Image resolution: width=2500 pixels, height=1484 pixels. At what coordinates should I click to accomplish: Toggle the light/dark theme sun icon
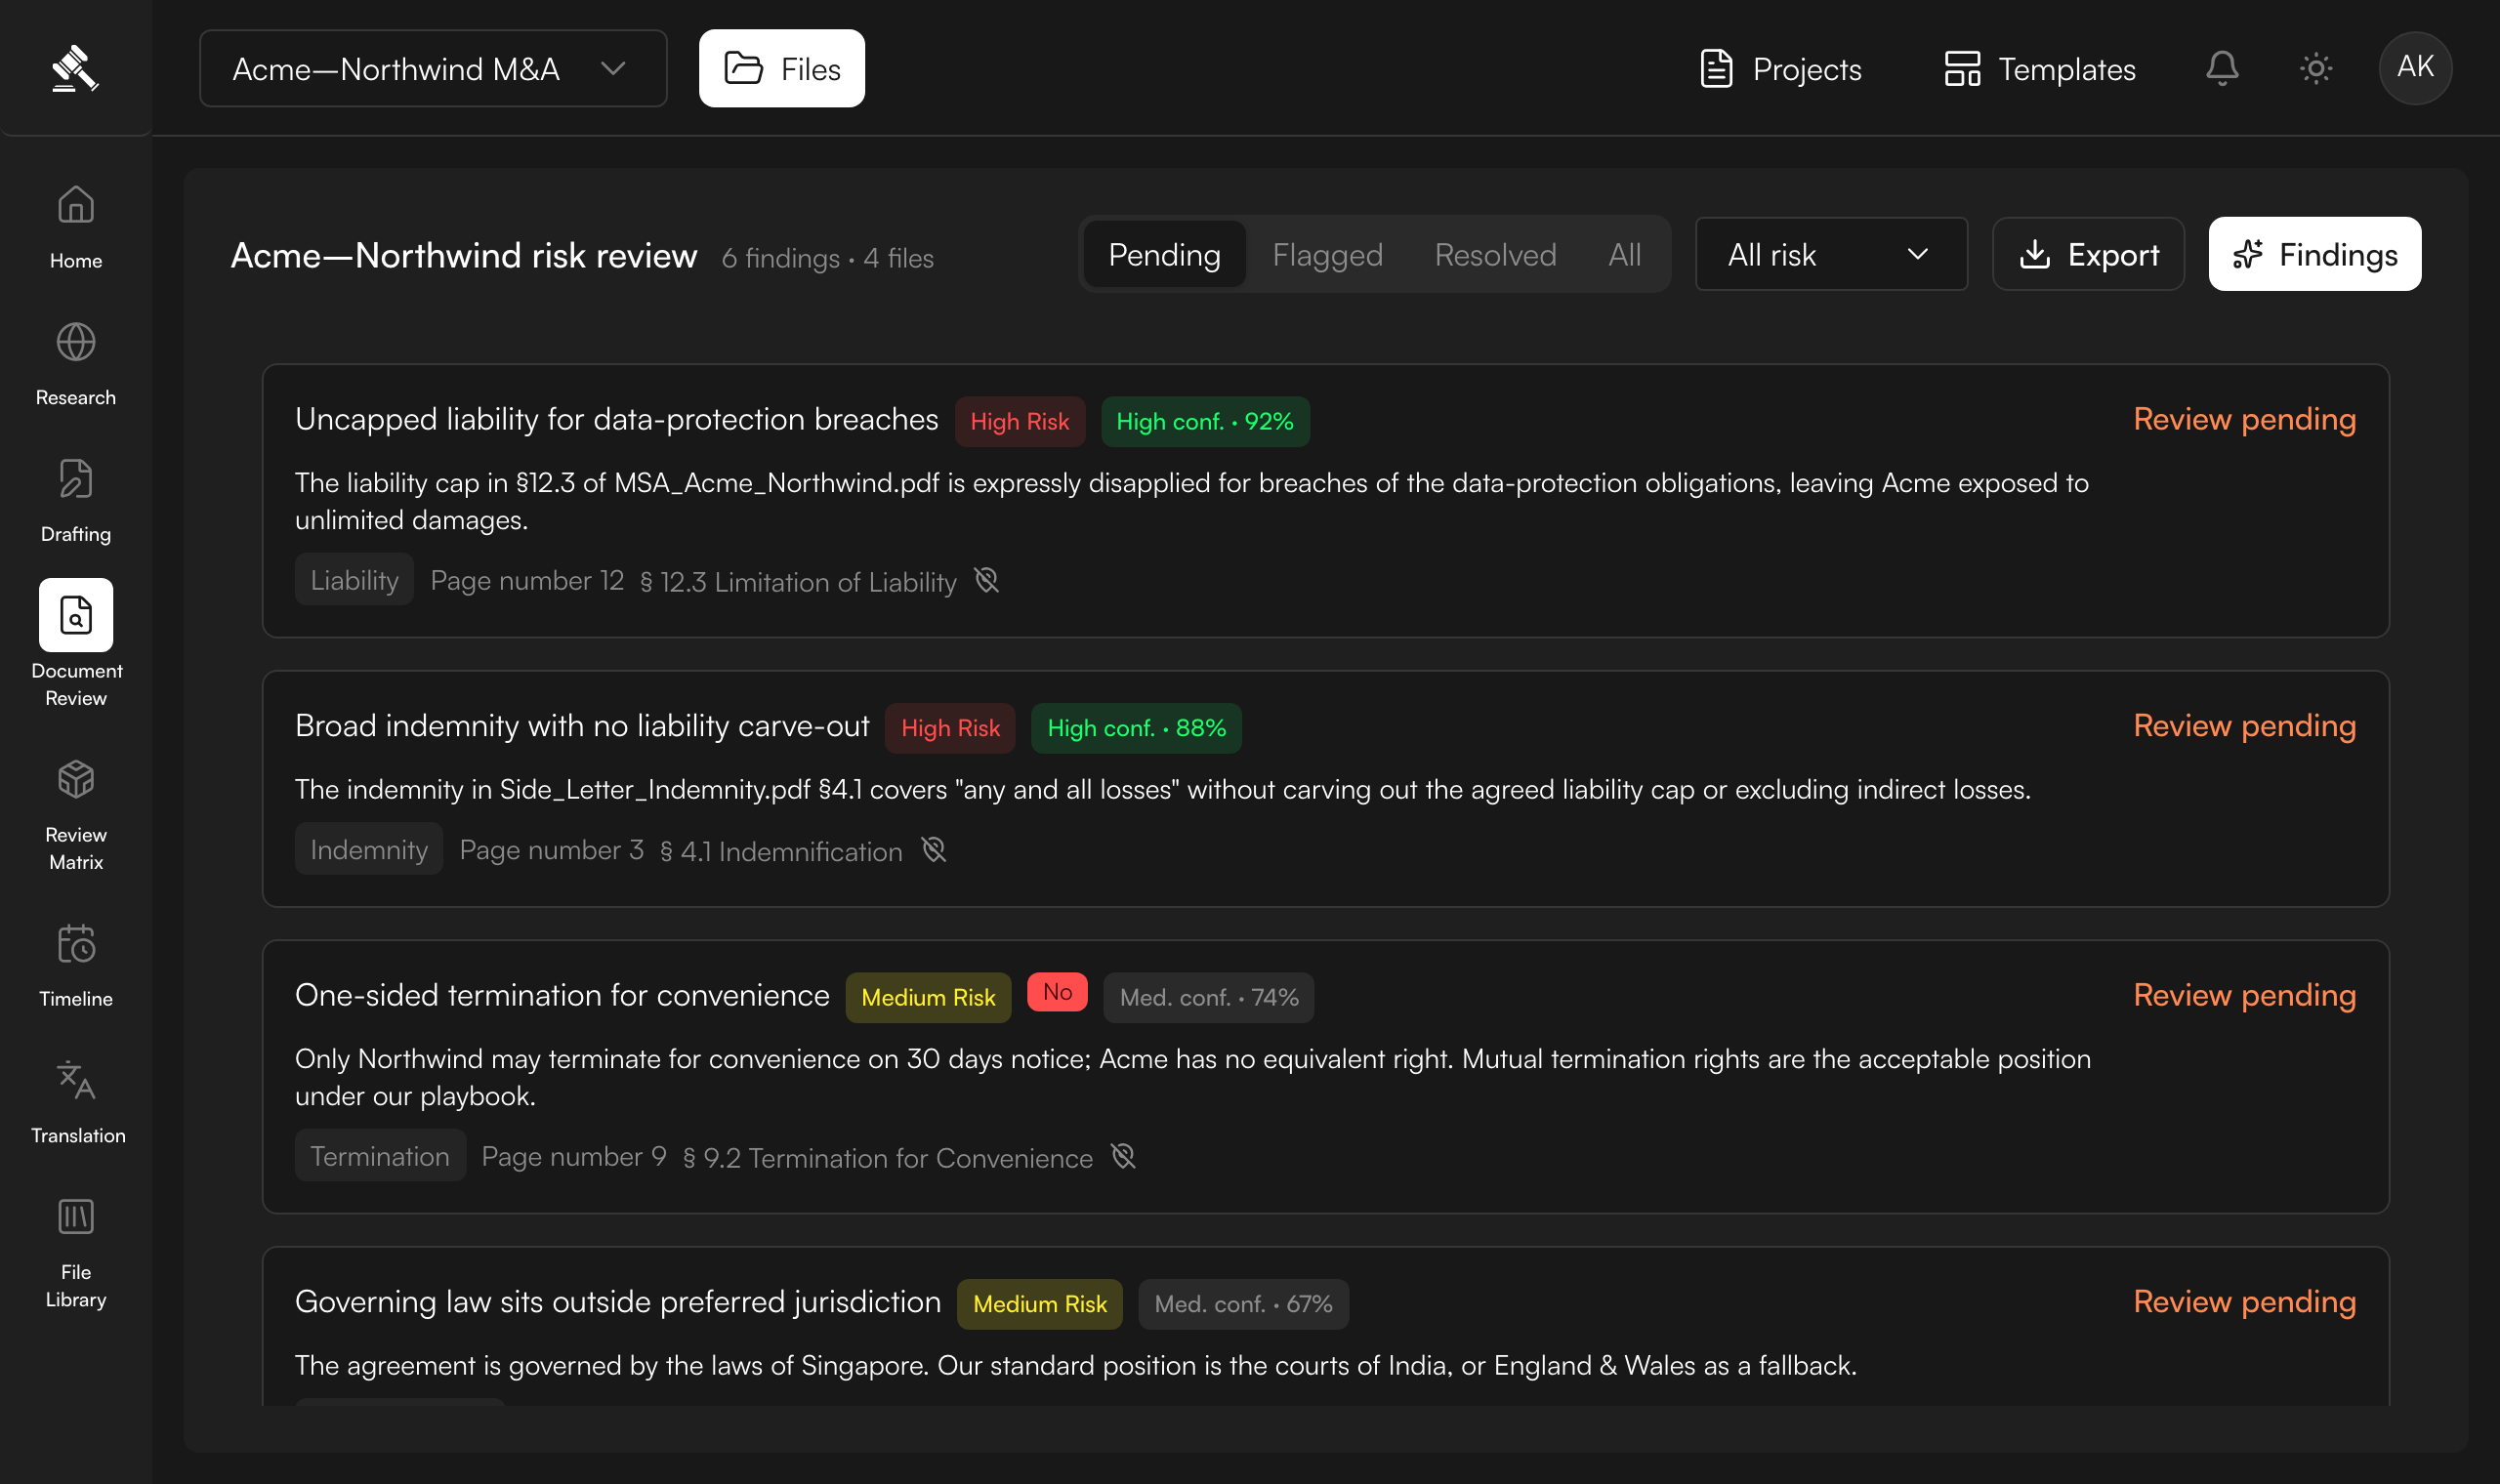(2316, 68)
